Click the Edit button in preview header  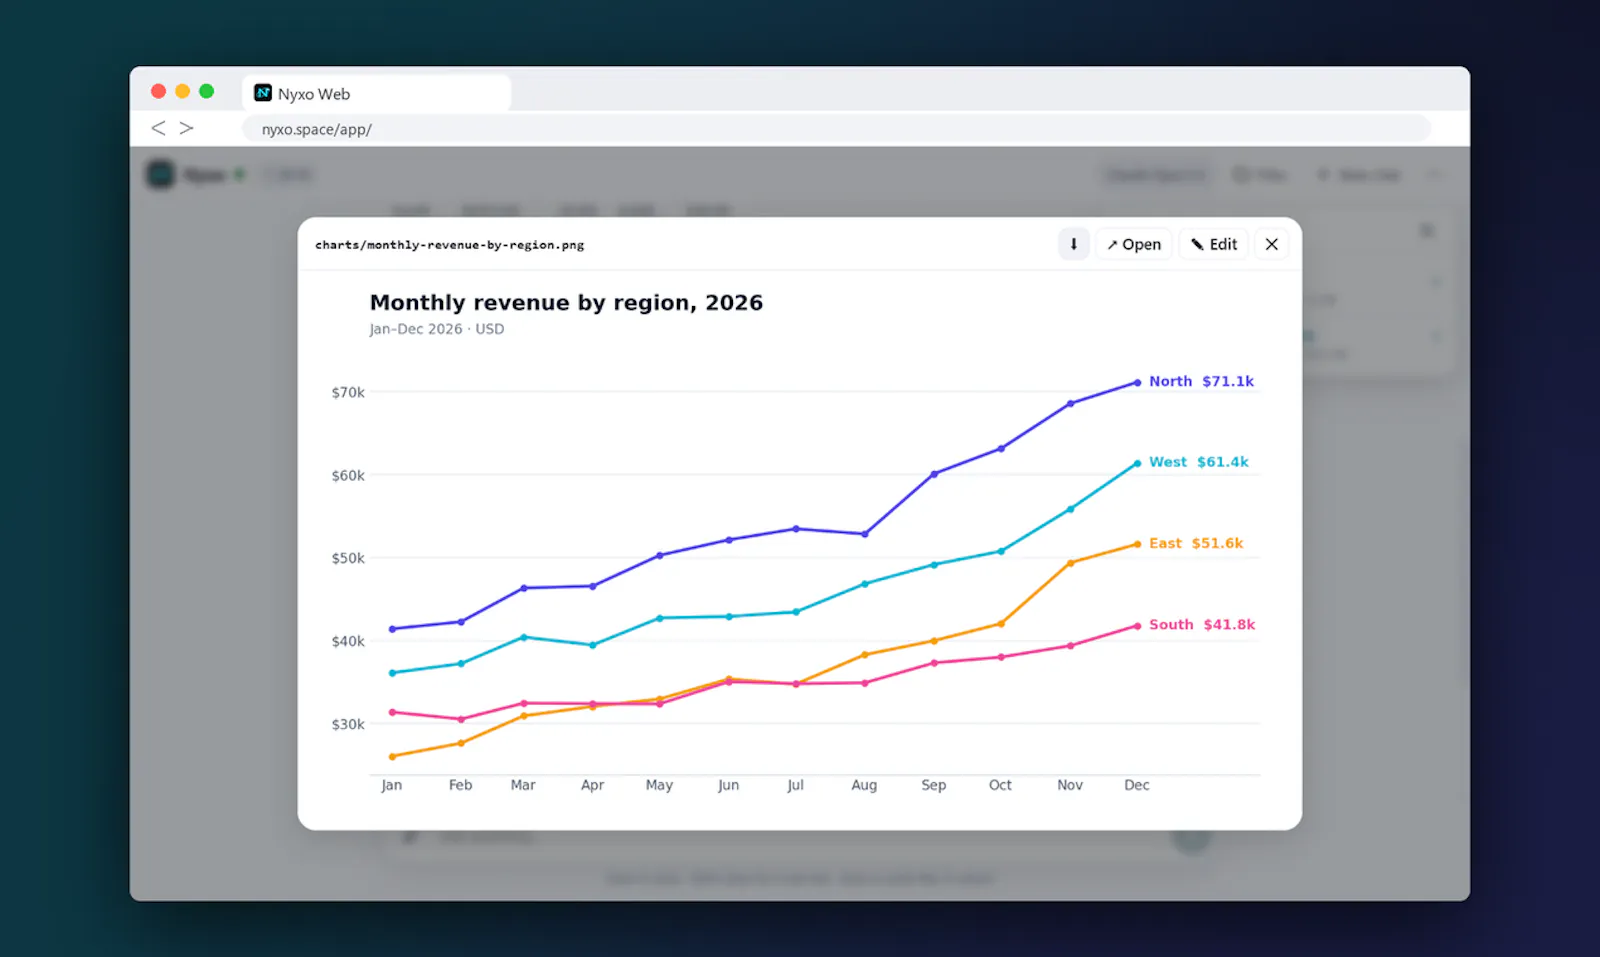pyautogui.click(x=1214, y=244)
